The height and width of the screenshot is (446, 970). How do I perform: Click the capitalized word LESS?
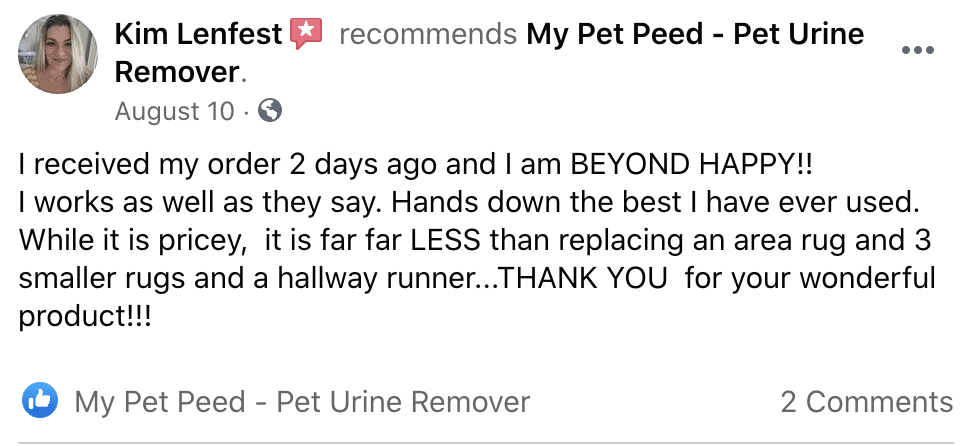(445, 241)
